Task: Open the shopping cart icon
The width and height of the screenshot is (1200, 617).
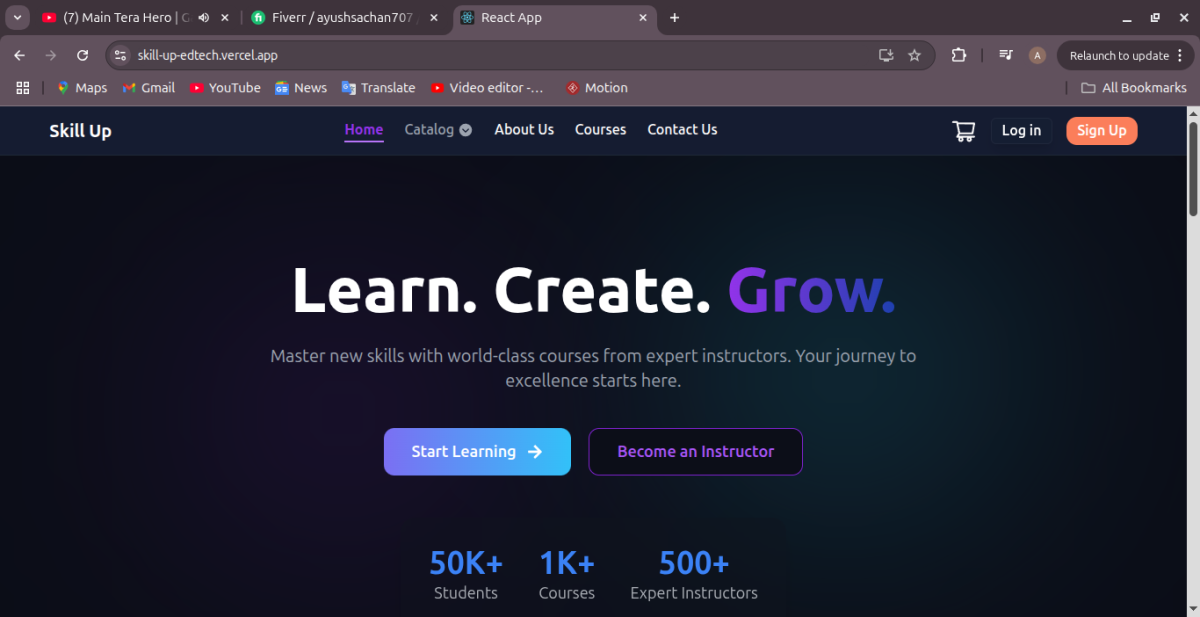Action: pyautogui.click(x=963, y=131)
